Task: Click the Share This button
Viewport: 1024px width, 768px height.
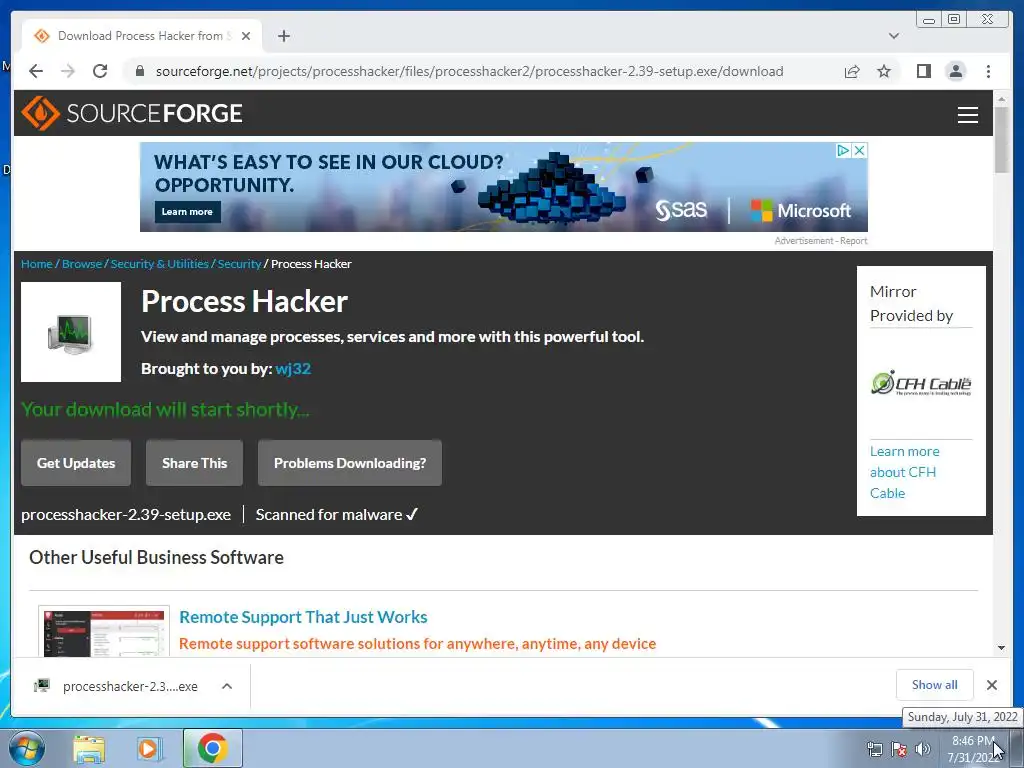Action: click(195, 463)
